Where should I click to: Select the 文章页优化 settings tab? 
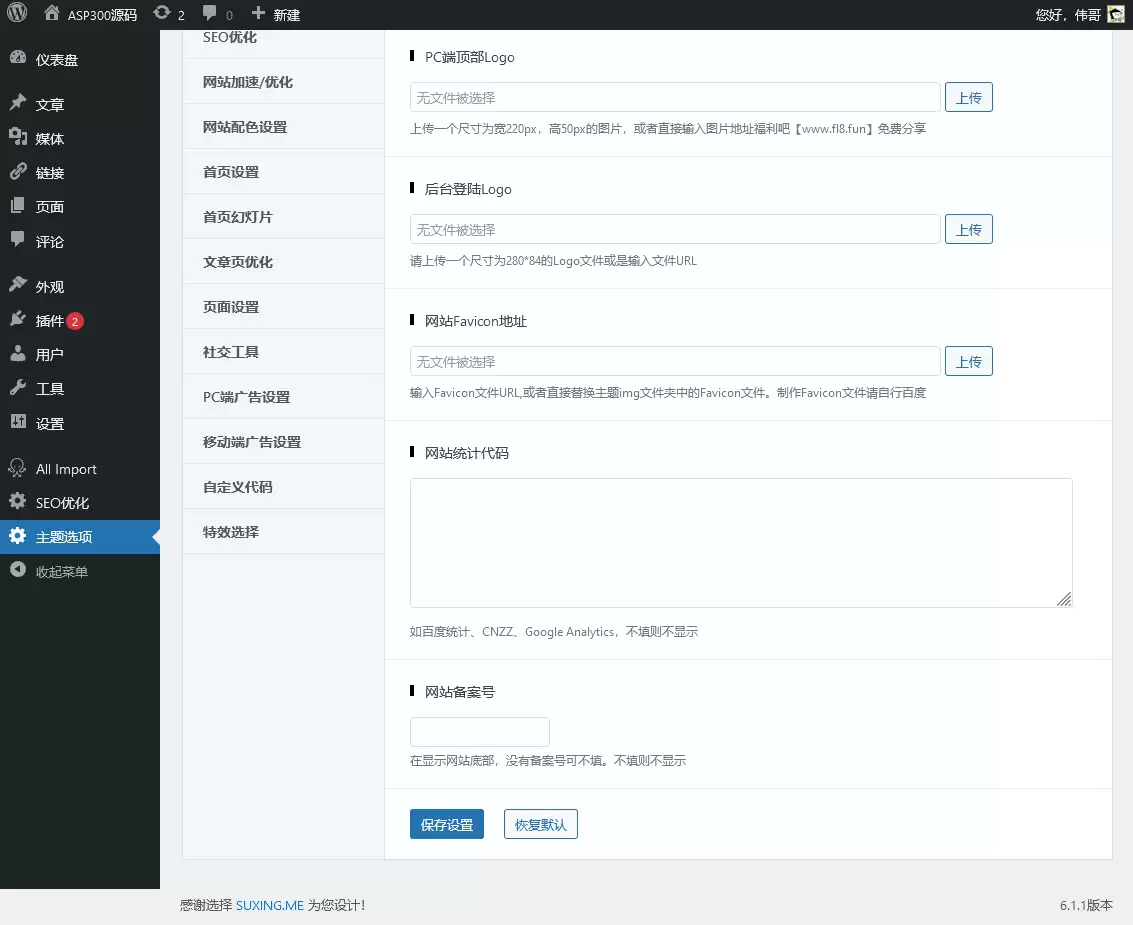283,262
